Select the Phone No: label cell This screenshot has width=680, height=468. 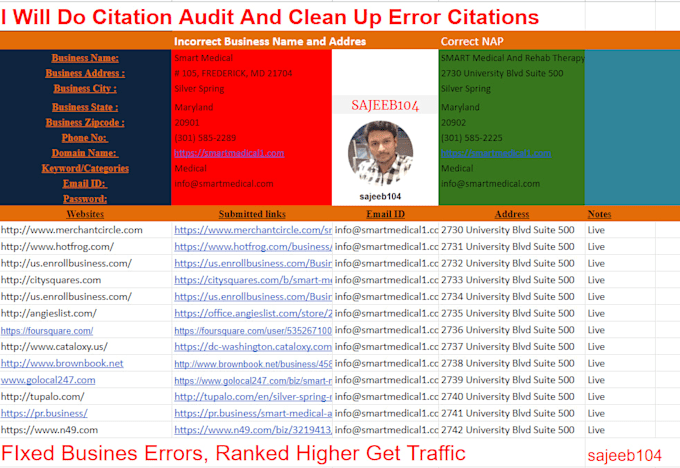(85, 137)
